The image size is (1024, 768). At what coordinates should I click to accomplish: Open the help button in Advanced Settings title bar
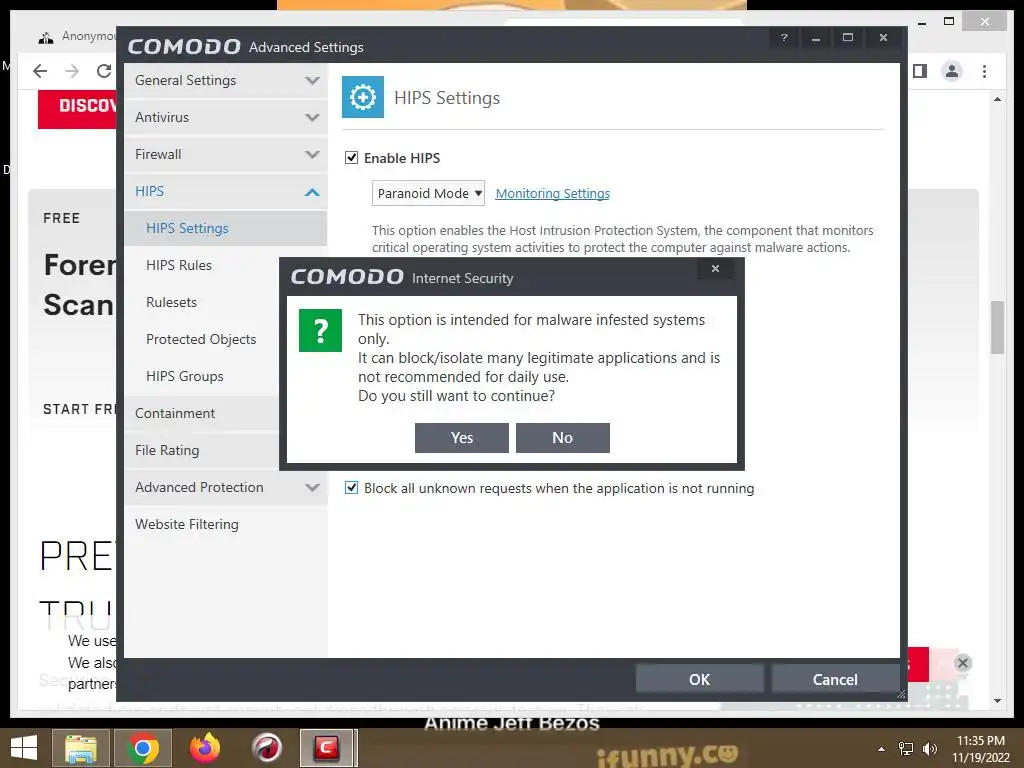(784, 38)
